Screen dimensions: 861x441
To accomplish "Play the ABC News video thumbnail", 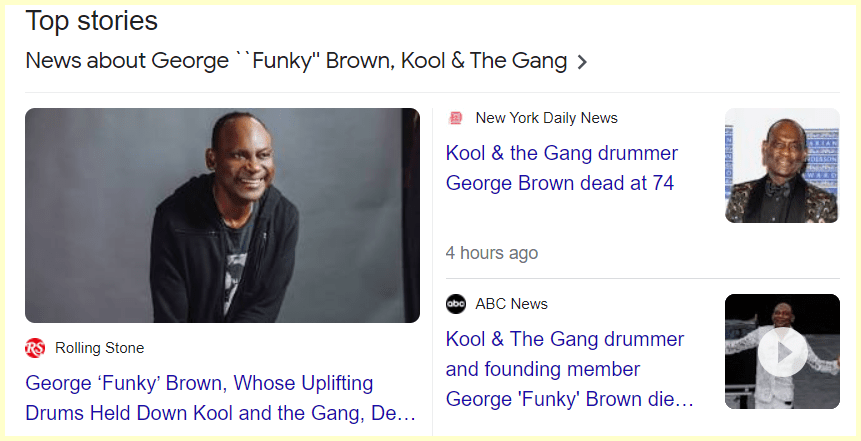I will 782,351.
